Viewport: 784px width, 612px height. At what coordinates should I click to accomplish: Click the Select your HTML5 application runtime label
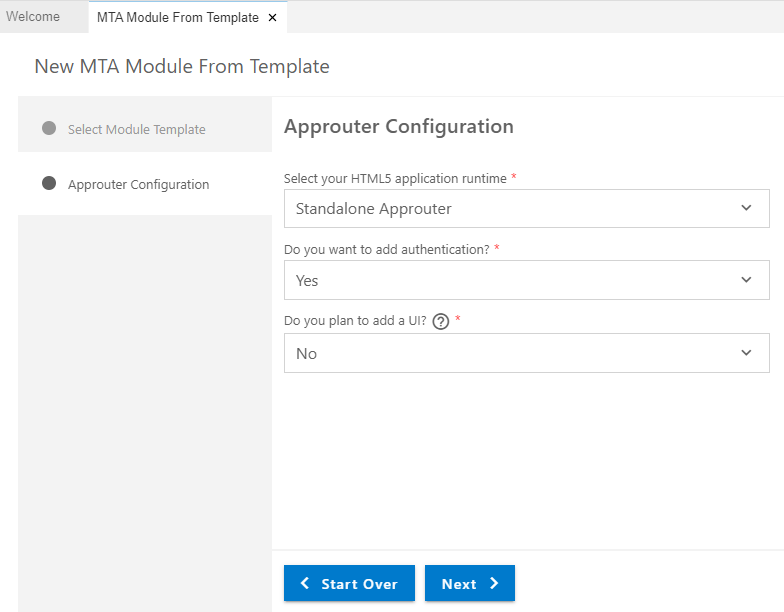[395, 178]
